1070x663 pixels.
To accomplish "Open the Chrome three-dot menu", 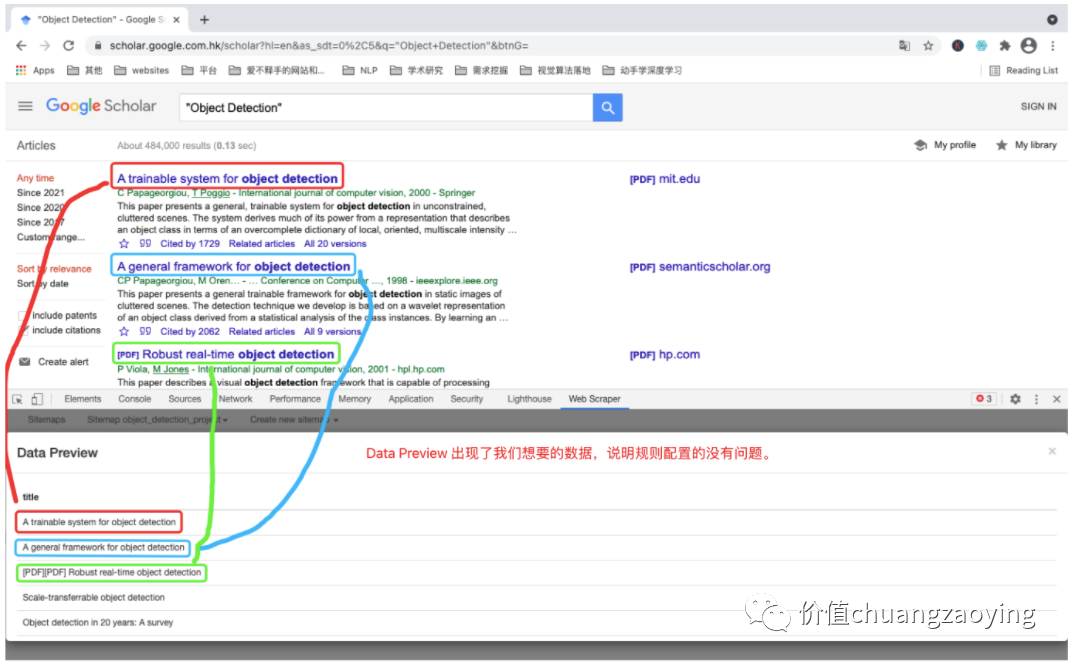I will pyautogui.click(x=1053, y=46).
